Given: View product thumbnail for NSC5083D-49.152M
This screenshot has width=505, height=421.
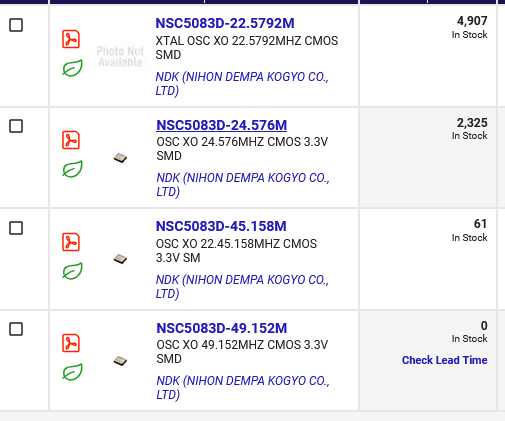Looking at the screenshot, I should pyautogui.click(x=120, y=361).
